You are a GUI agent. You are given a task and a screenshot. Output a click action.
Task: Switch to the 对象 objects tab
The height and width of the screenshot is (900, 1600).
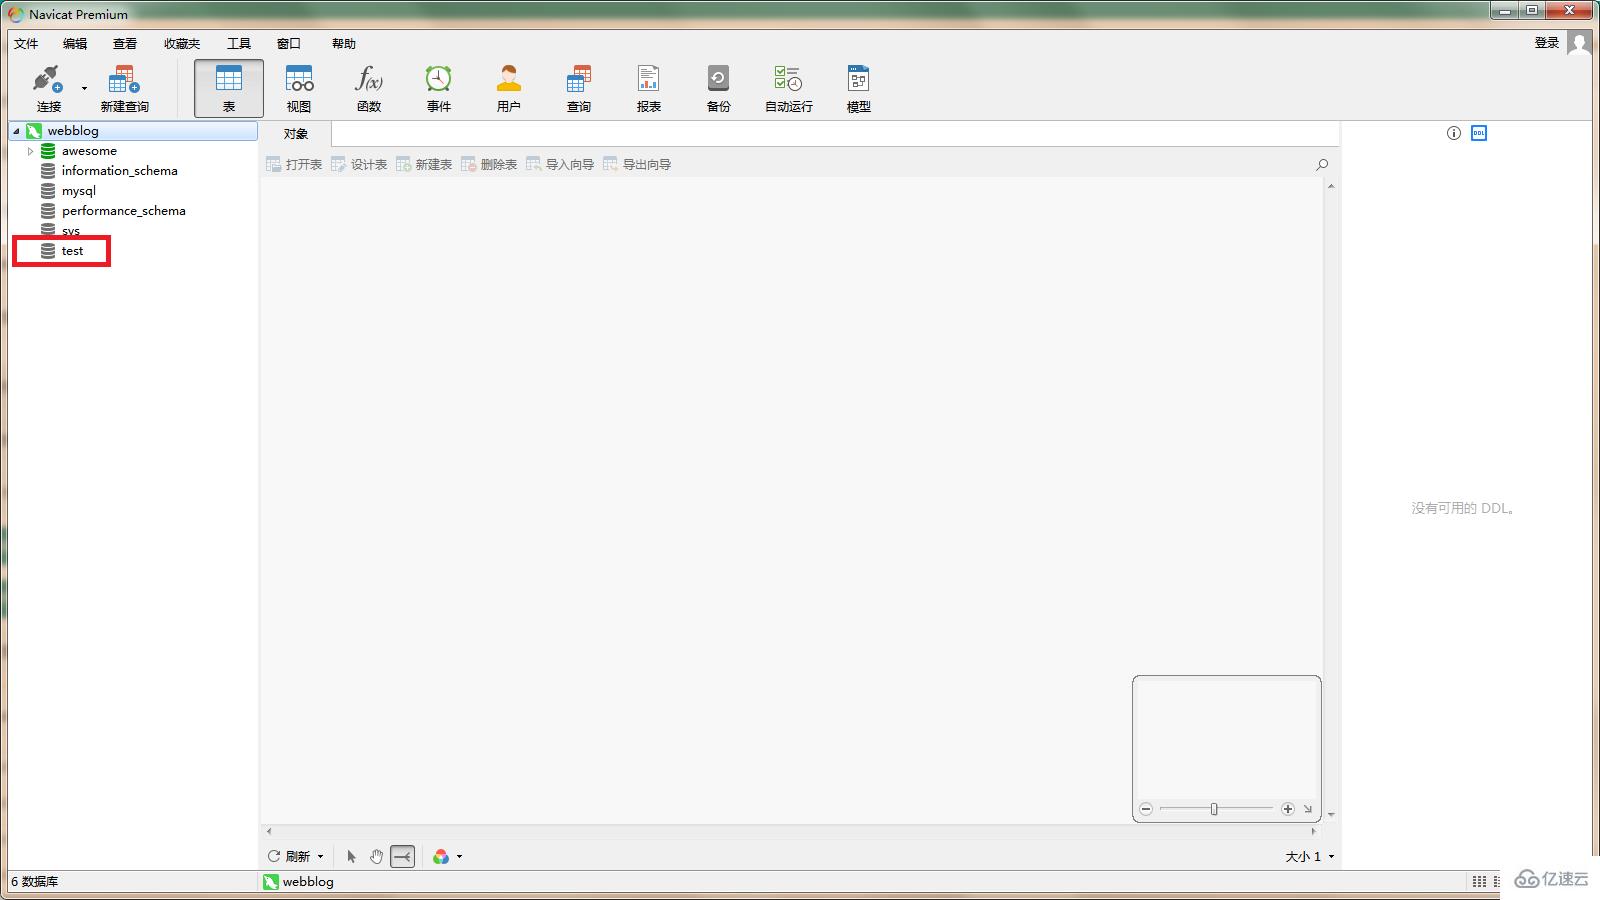pyautogui.click(x=296, y=134)
